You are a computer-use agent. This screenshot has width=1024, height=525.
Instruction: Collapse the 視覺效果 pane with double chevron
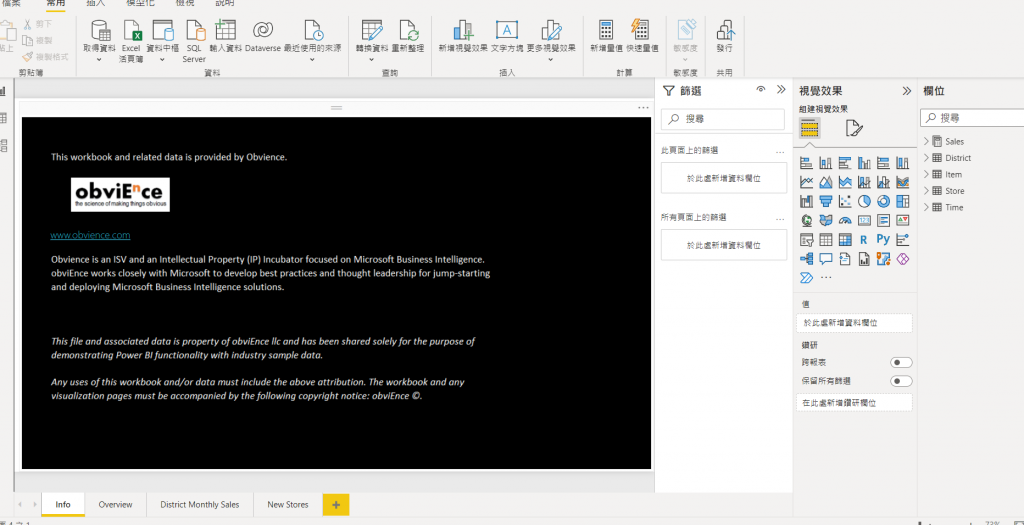[x=906, y=91]
